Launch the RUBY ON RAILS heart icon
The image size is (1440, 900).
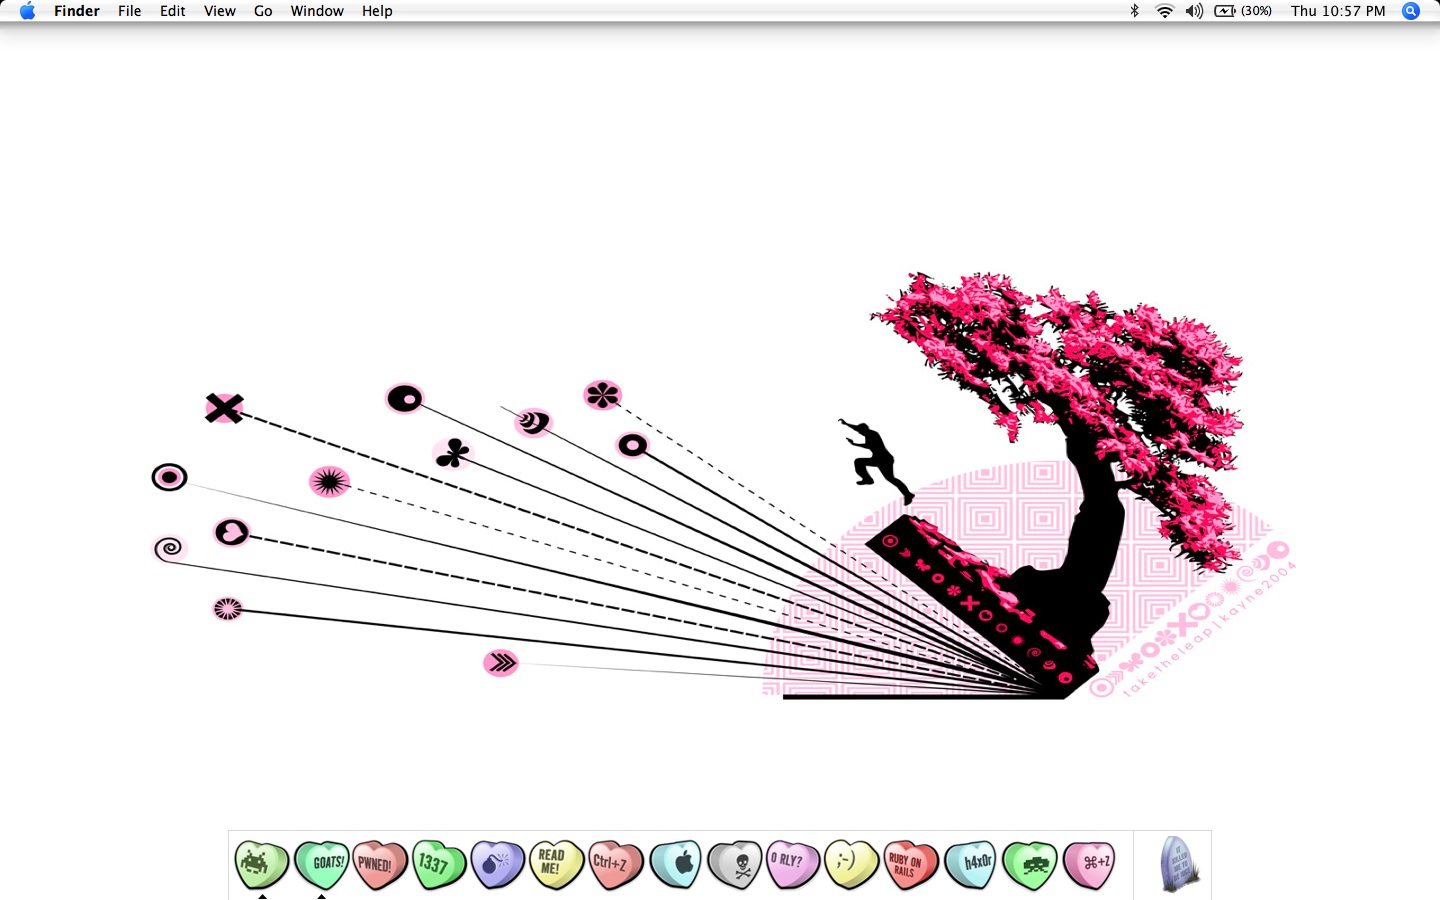[911, 865]
